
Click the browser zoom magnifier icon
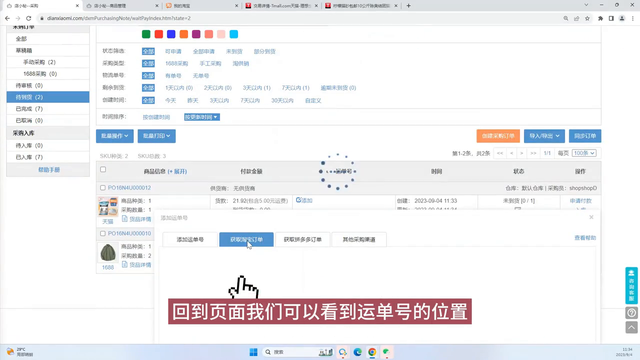(566, 18)
